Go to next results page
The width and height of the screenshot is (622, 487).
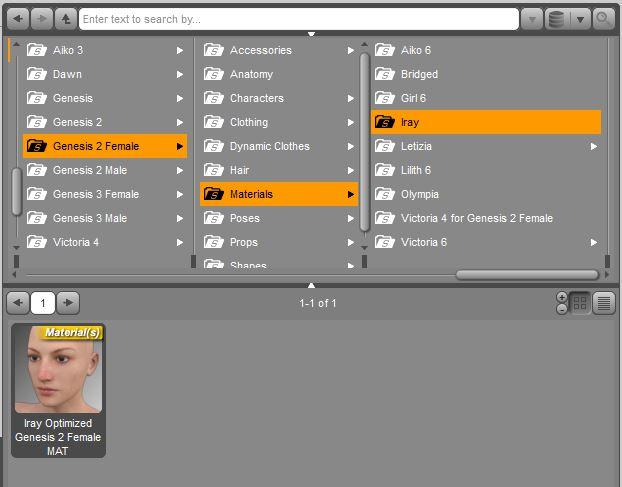(68, 303)
